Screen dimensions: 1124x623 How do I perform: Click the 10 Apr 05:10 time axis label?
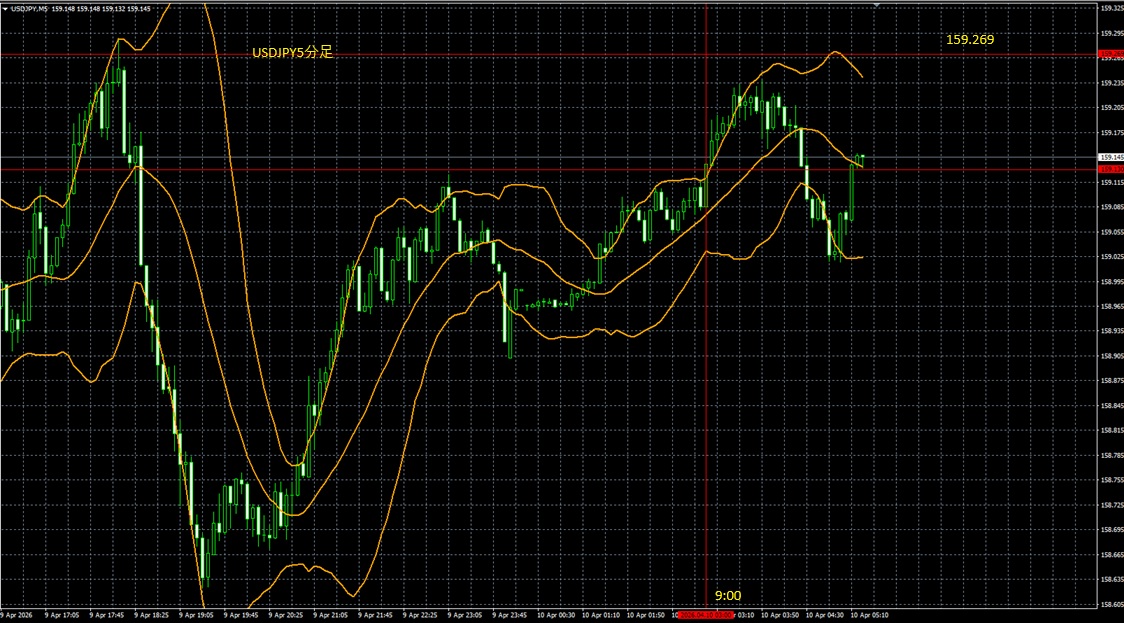click(x=869, y=615)
